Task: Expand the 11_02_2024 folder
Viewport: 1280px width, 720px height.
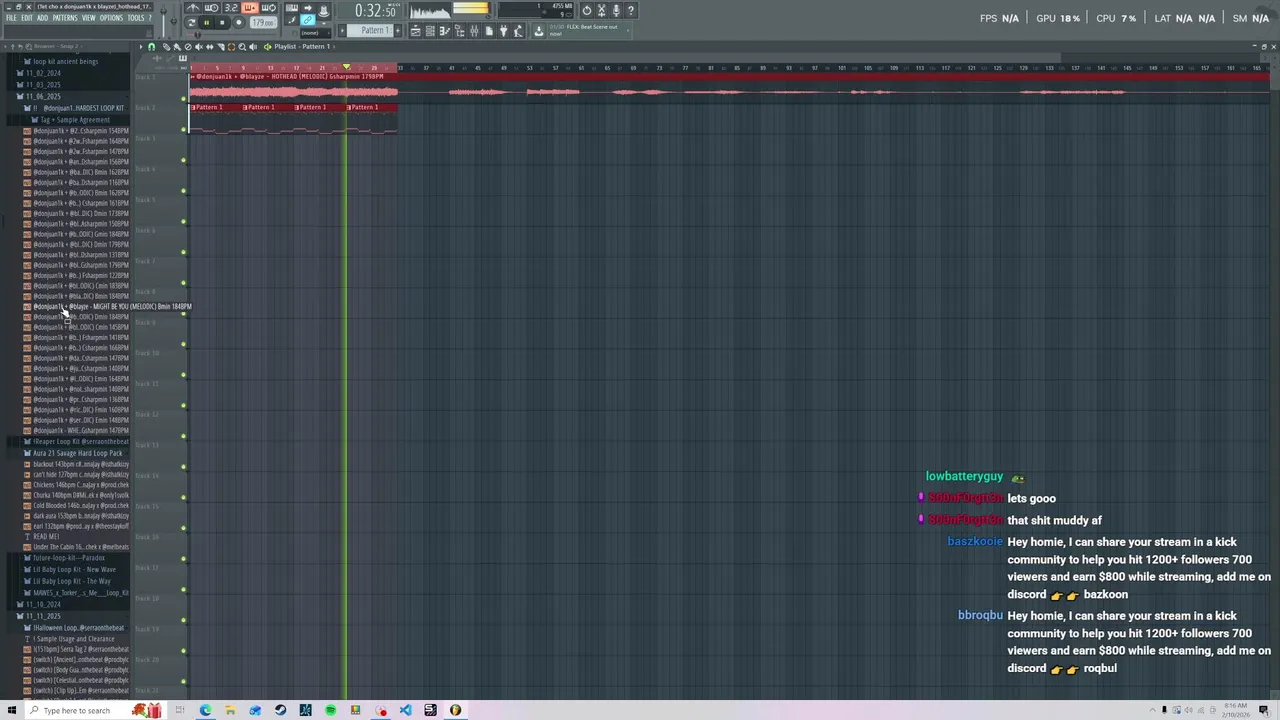Action: [x=42, y=73]
